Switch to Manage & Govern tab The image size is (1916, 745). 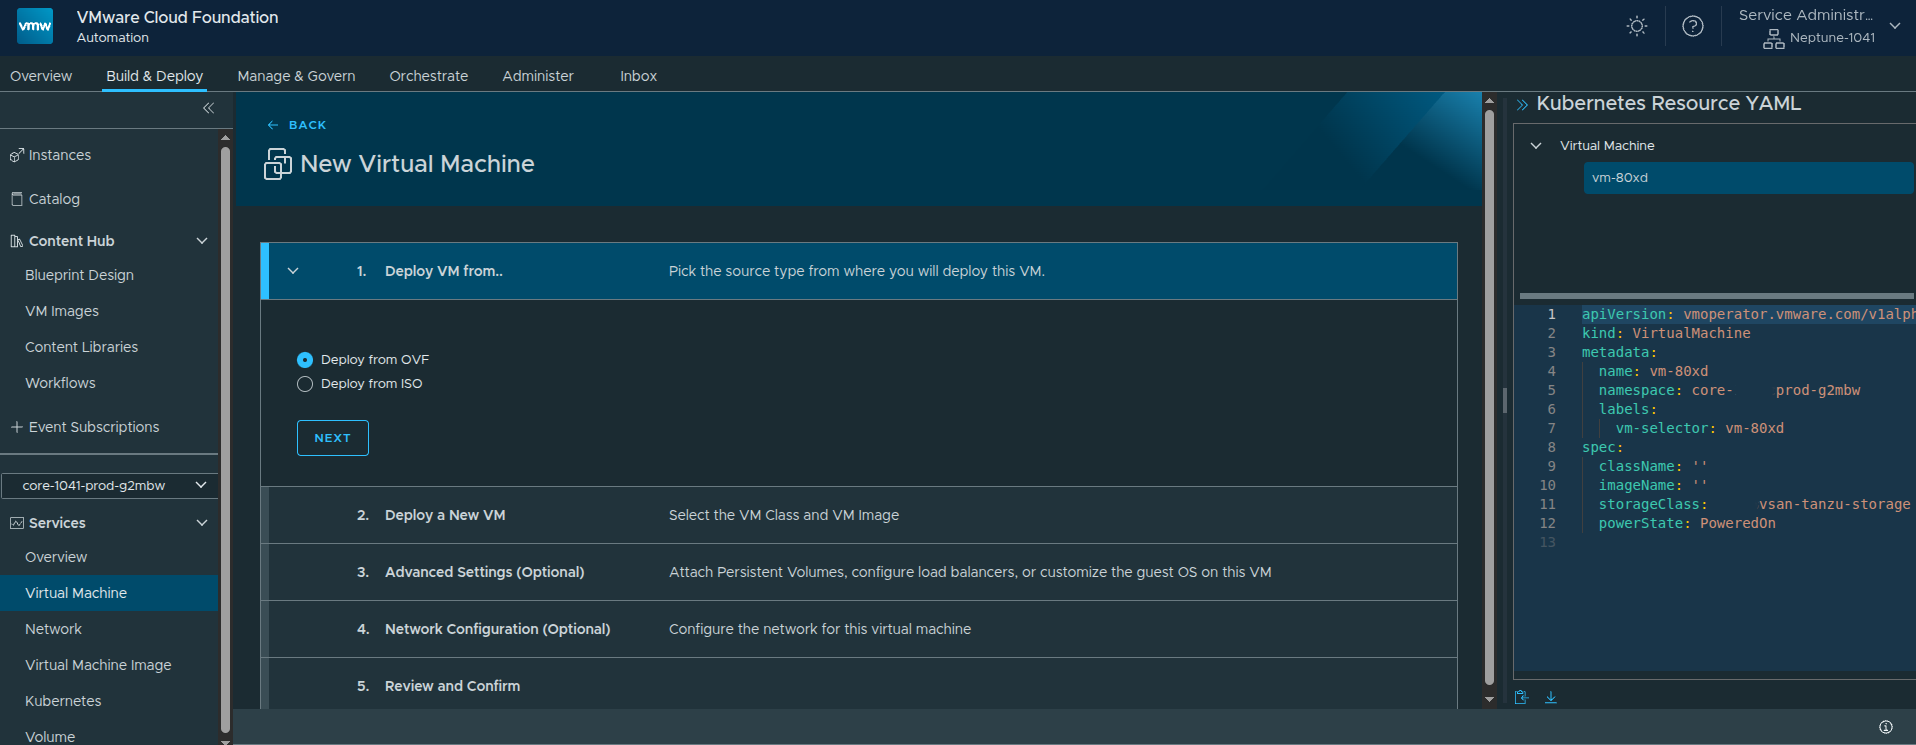point(296,76)
